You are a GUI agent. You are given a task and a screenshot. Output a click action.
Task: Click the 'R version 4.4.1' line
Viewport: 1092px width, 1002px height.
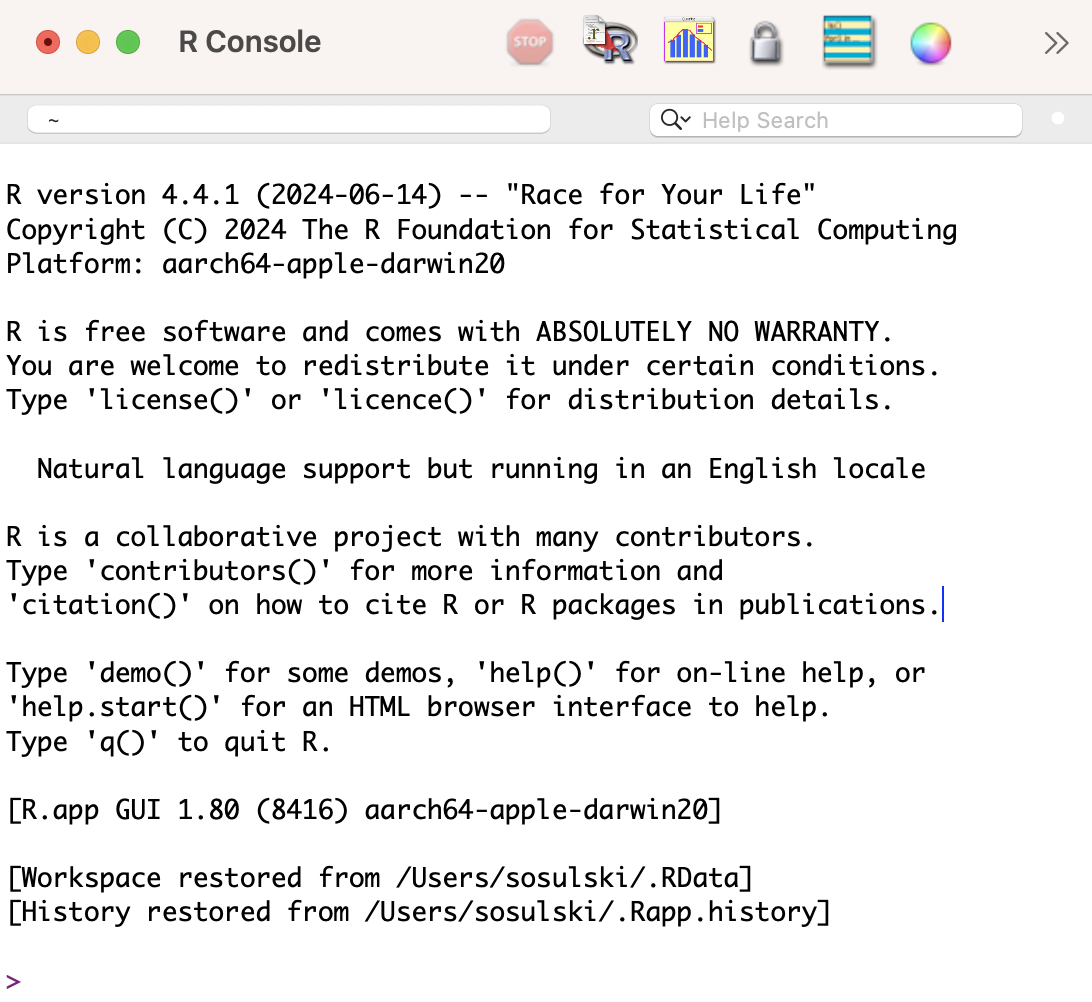pyautogui.click(x=411, y=195)
